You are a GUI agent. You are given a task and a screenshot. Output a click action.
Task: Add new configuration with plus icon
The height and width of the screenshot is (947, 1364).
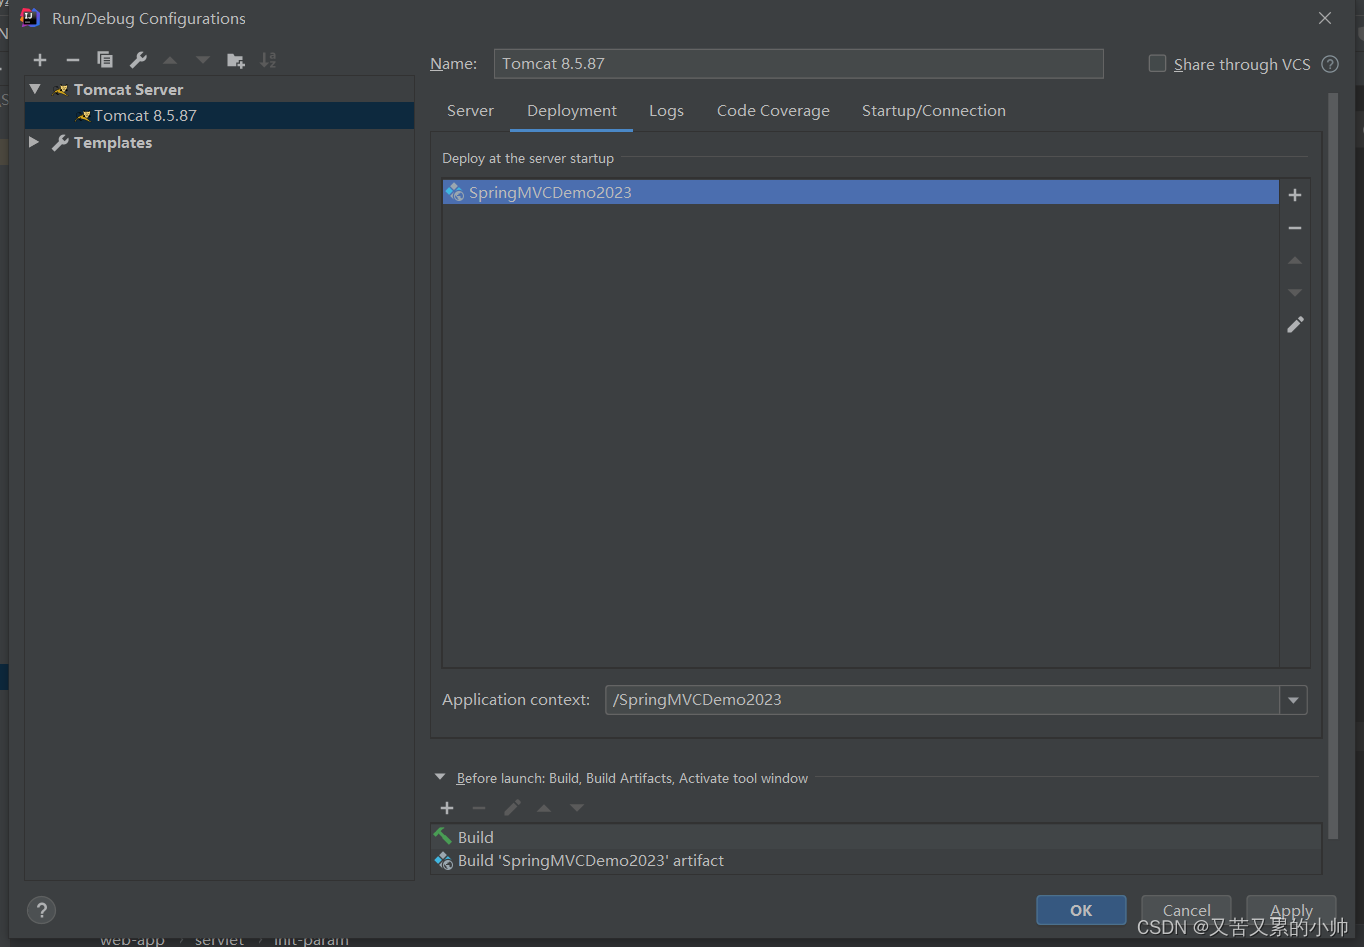pyautogui.click(x=40, y=60)
